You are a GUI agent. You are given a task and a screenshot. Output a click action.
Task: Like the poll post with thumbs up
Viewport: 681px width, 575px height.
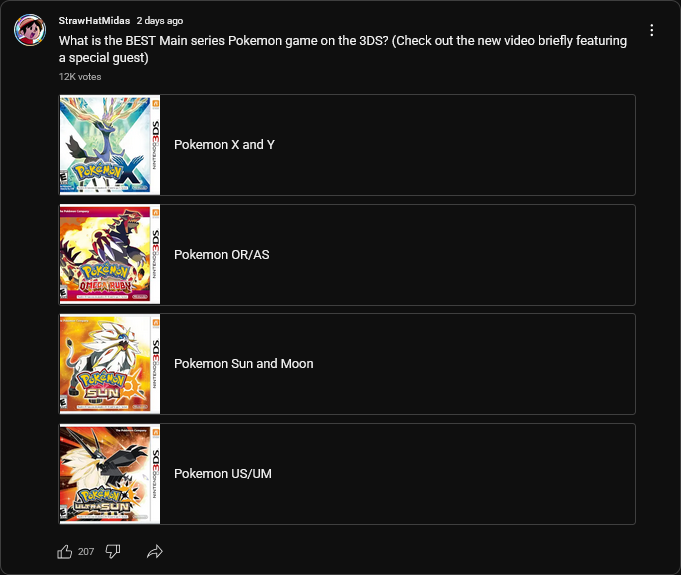[65, 552]
